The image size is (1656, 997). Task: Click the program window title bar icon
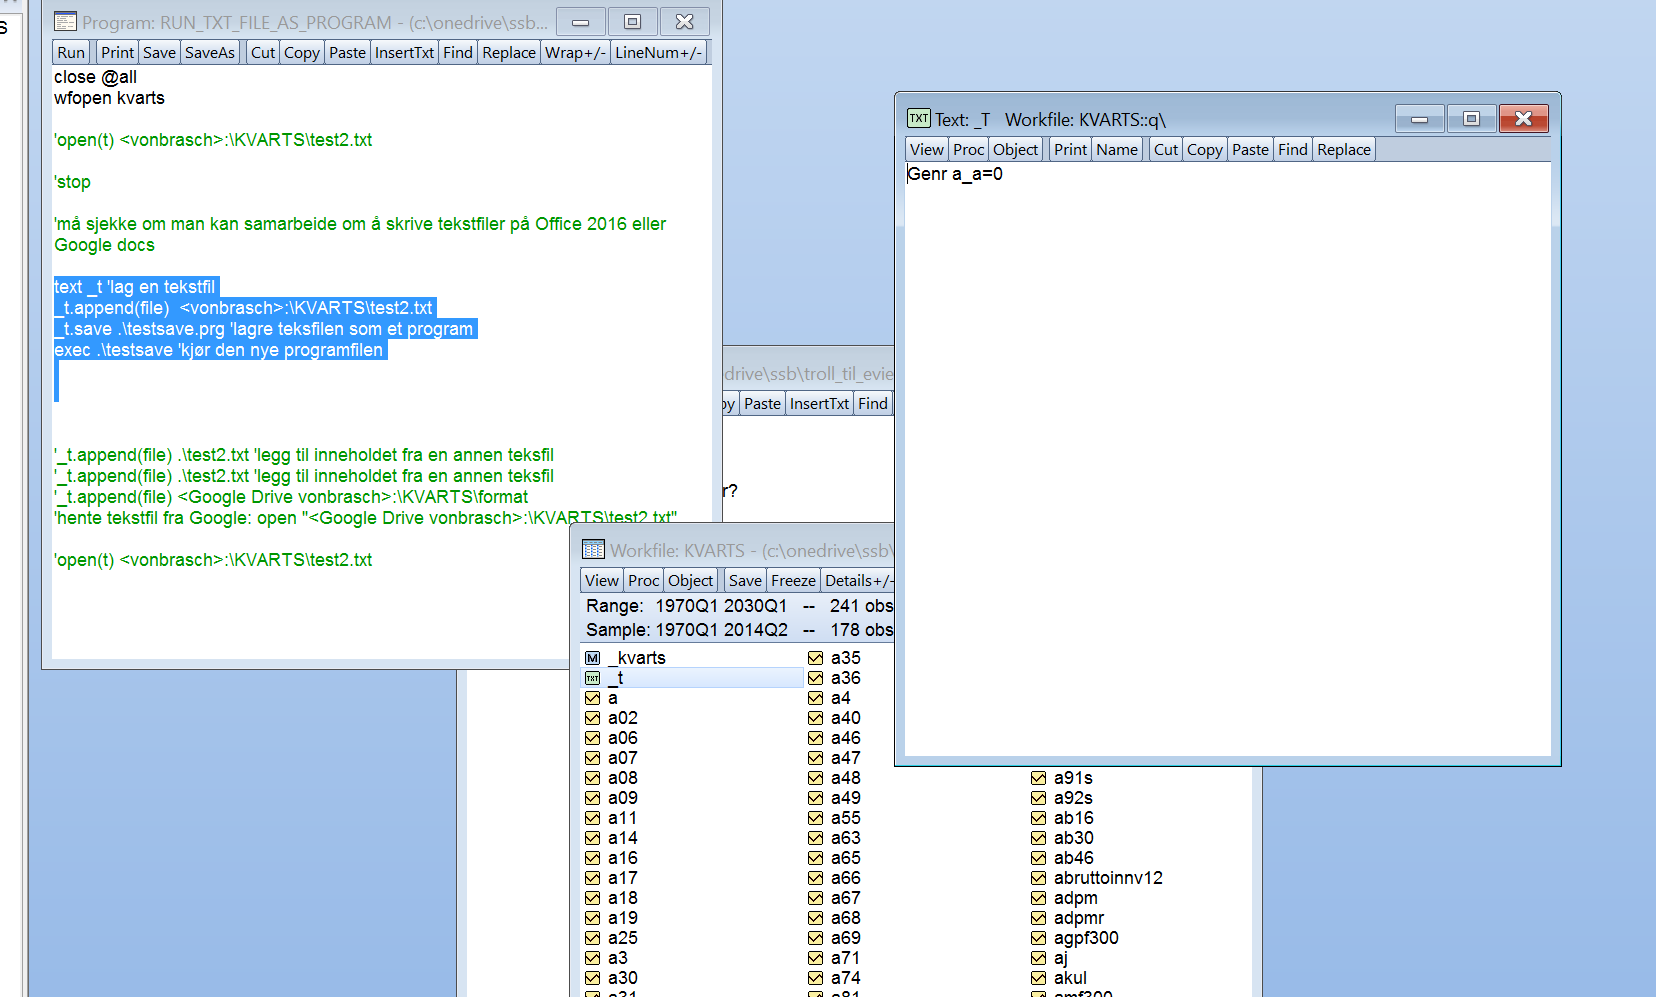[65, 21]
